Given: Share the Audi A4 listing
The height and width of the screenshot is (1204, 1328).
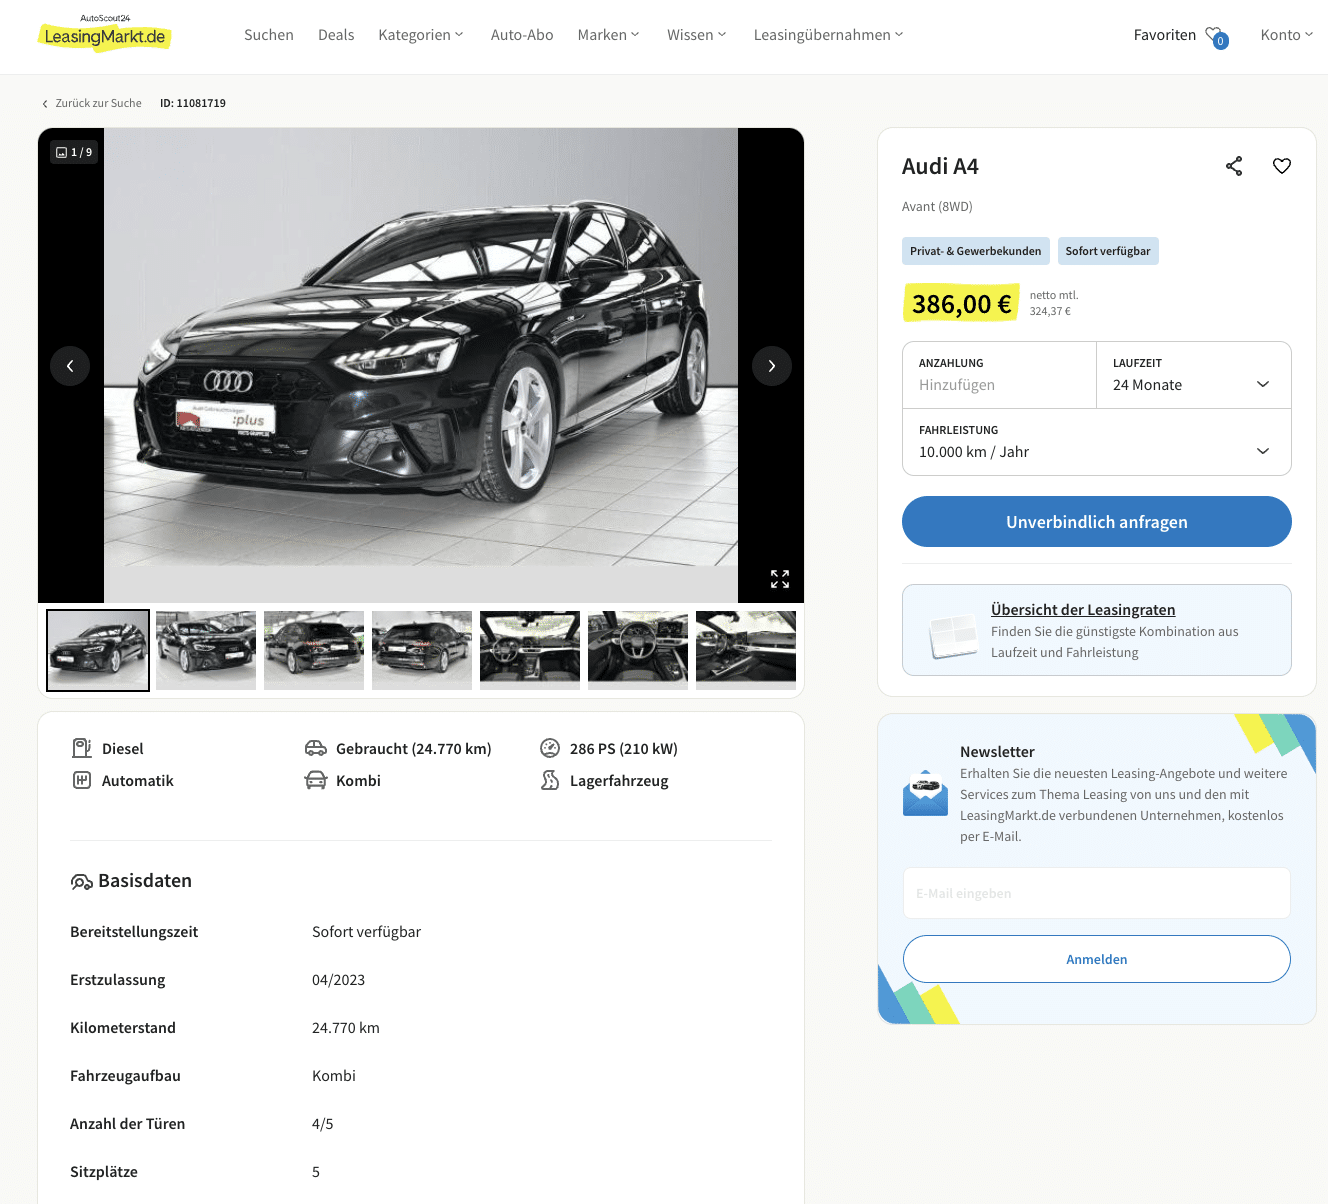Looking at the screenshot, I should (1234, 166).
